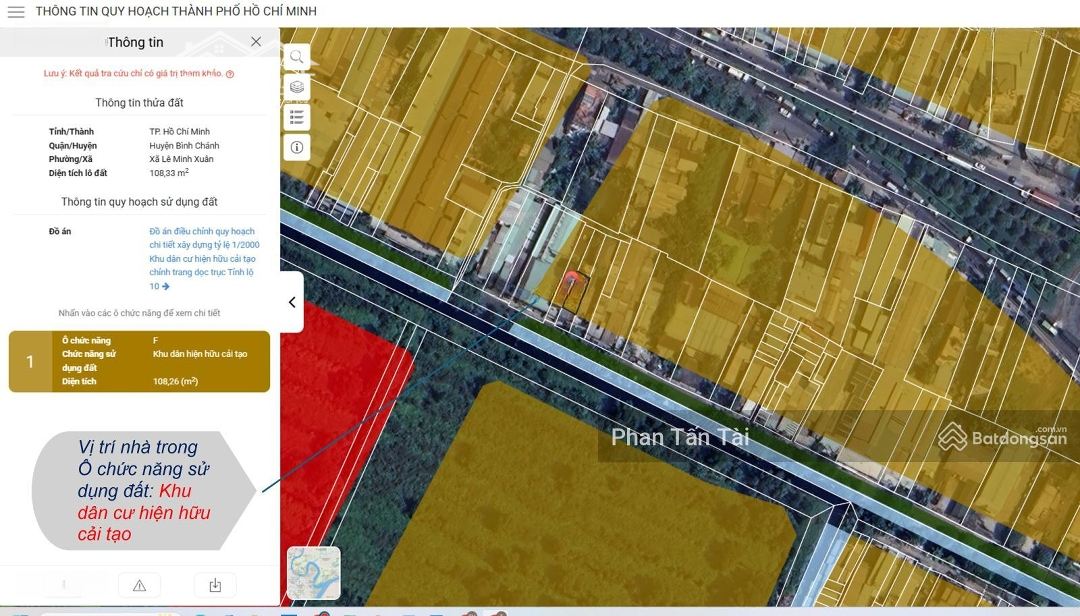
Task: Click the large yellow zone below the road
Action: (x=600, y=500)
